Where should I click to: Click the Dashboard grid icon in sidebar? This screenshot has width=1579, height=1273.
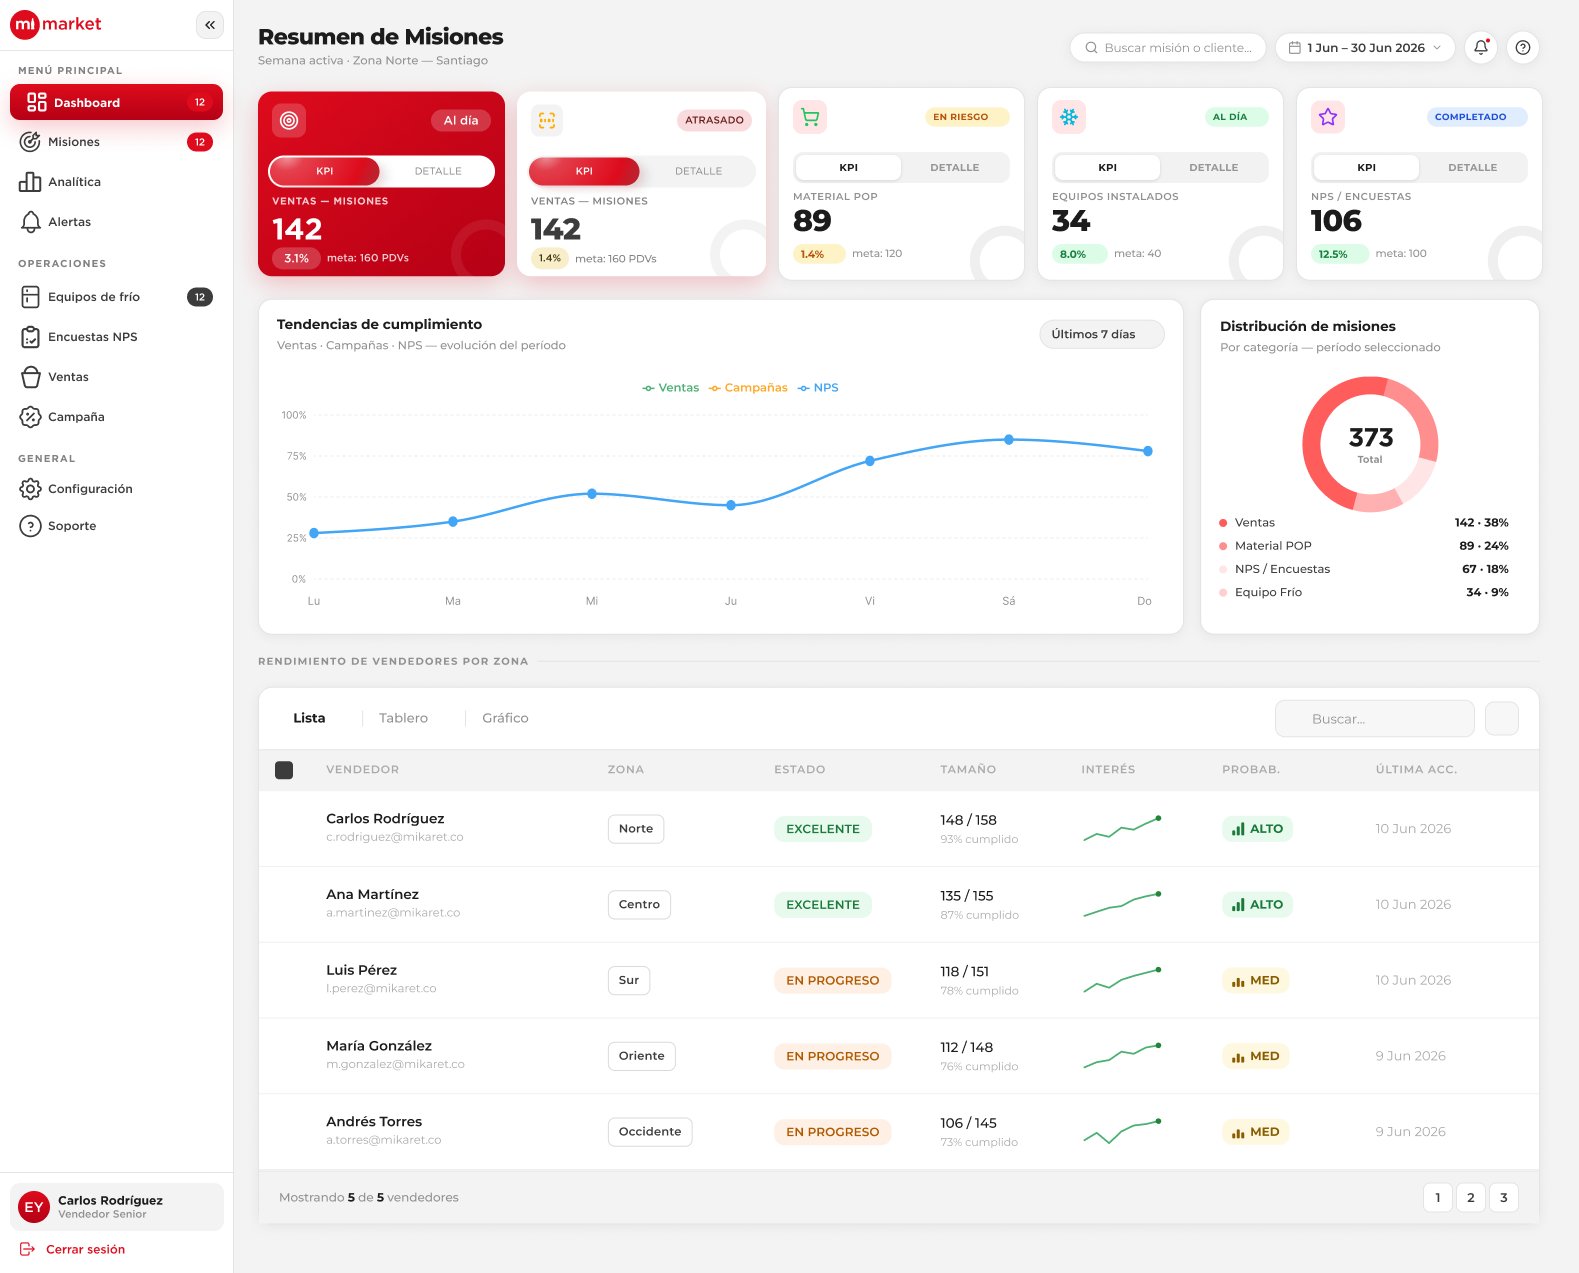pyautogui.click(x=36, y=102)
